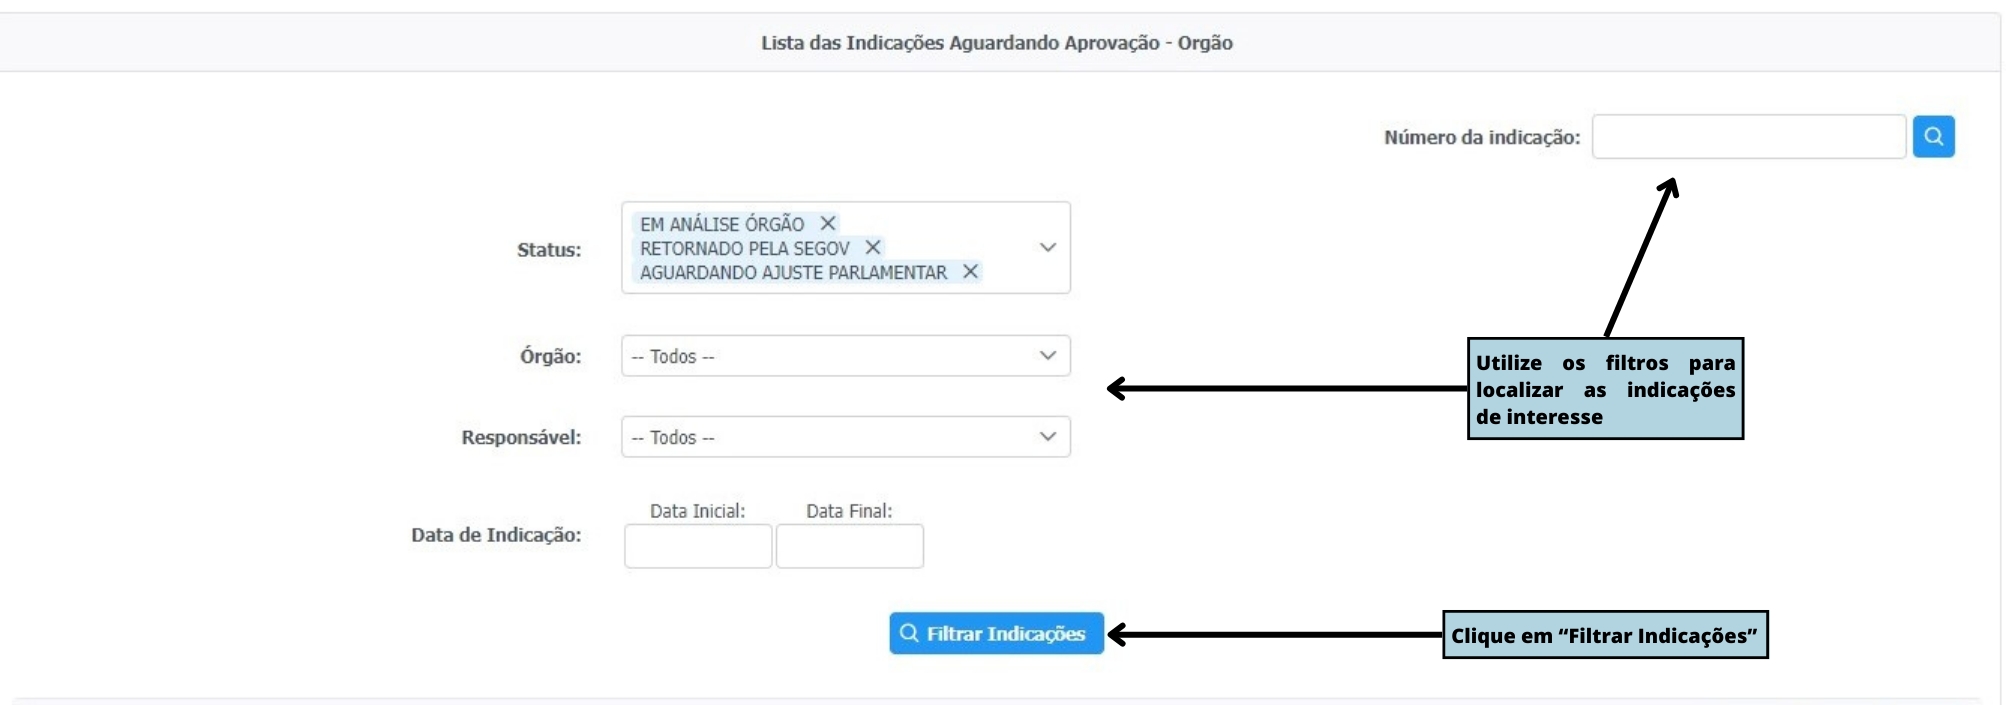Click the Responsável field label
Viewport: 2006px width, 705px height.
(x=521, y=437)
